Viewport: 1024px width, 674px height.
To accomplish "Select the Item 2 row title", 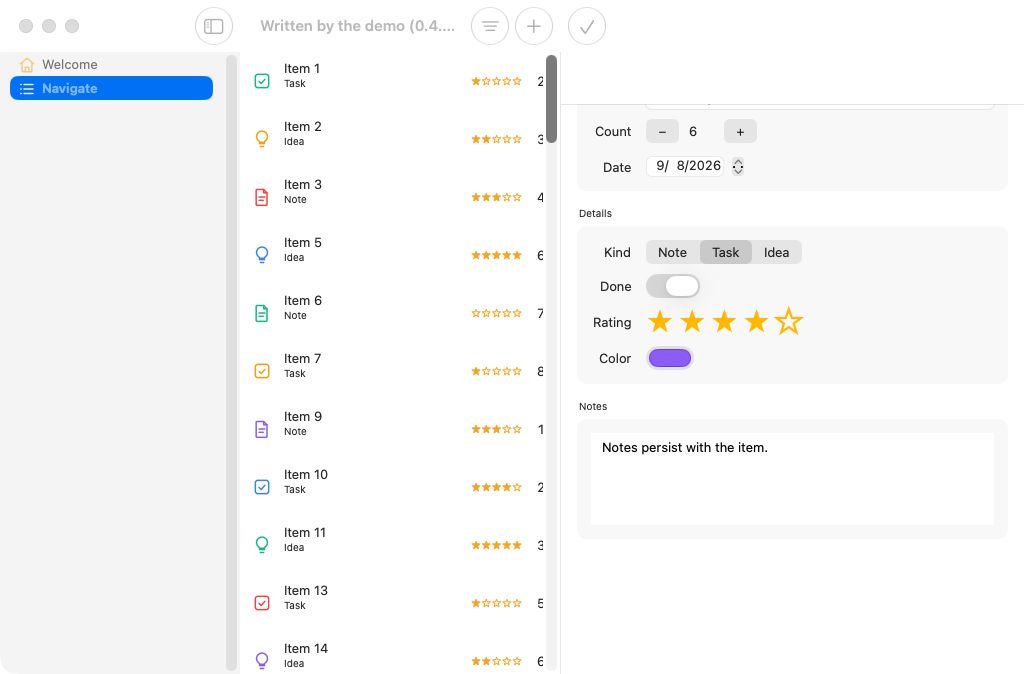I will tap(302, 127).
